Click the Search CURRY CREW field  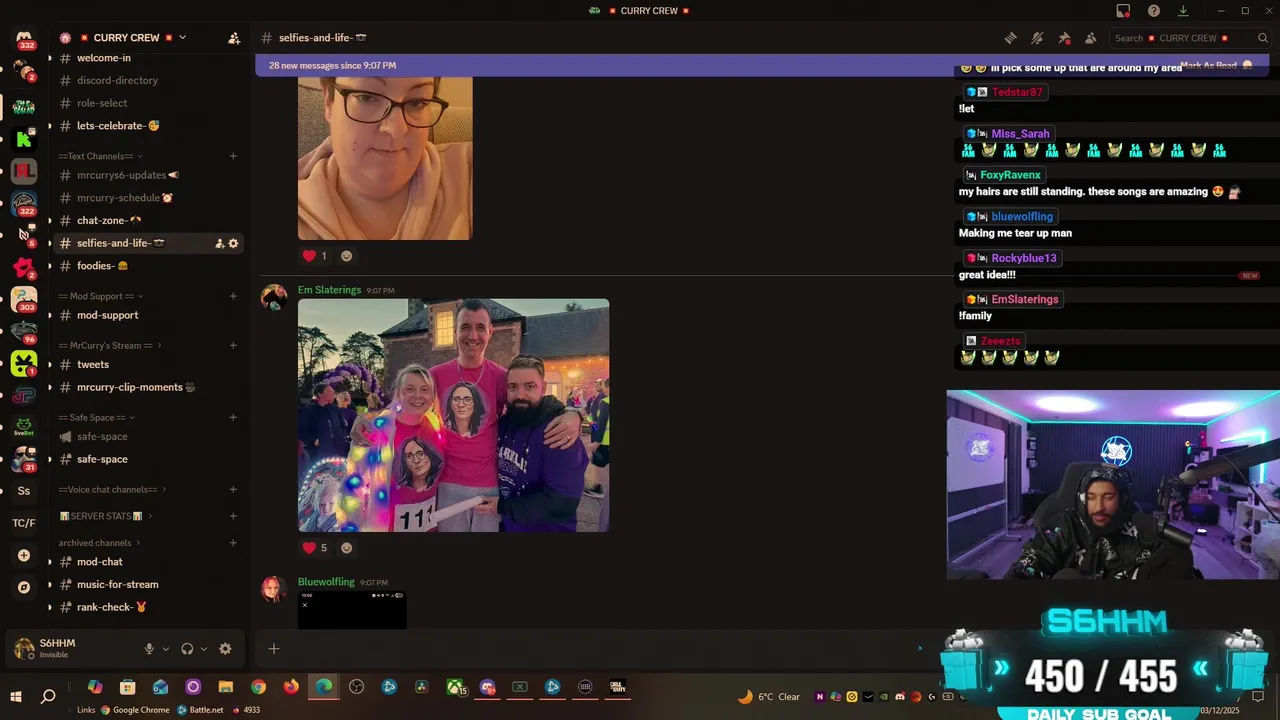1191,38
